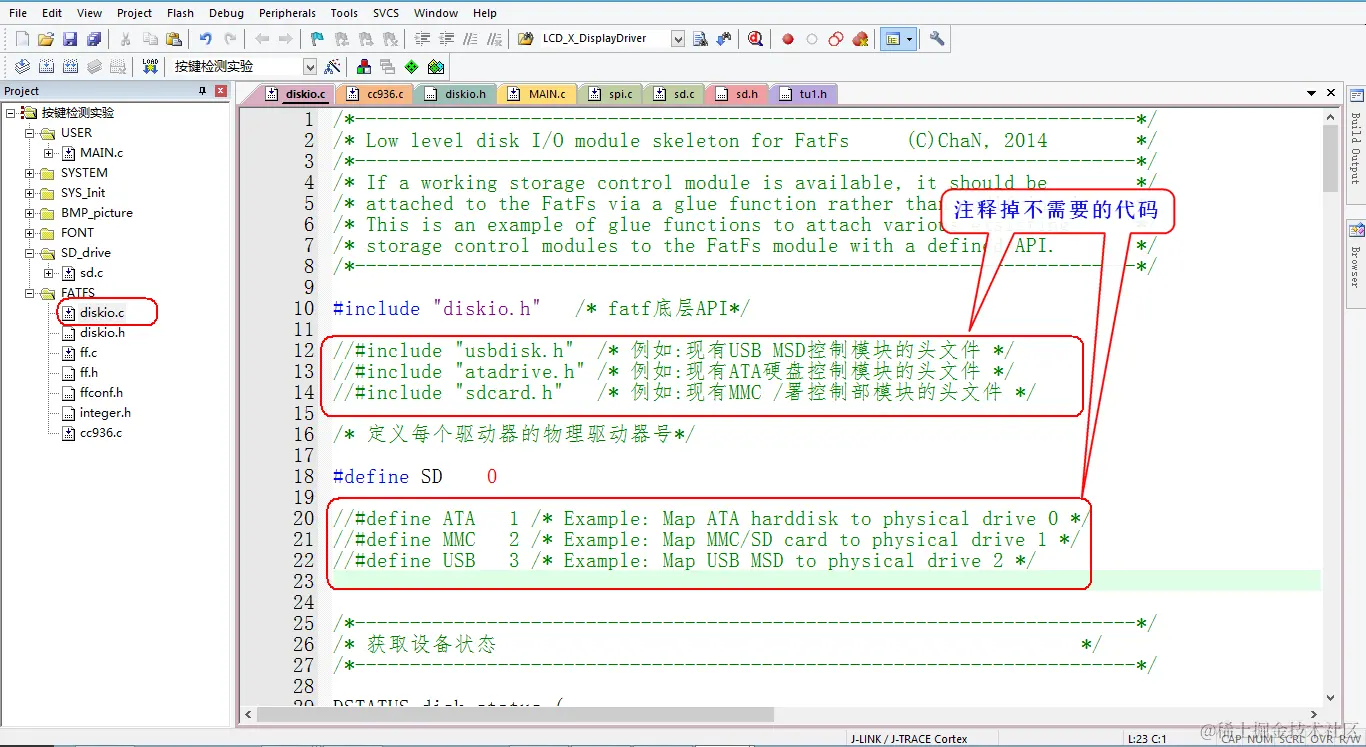The width and height of the screenshot is (1366, 747).
Task: Click the Save All icon
Action: click(x=94, y=39)
